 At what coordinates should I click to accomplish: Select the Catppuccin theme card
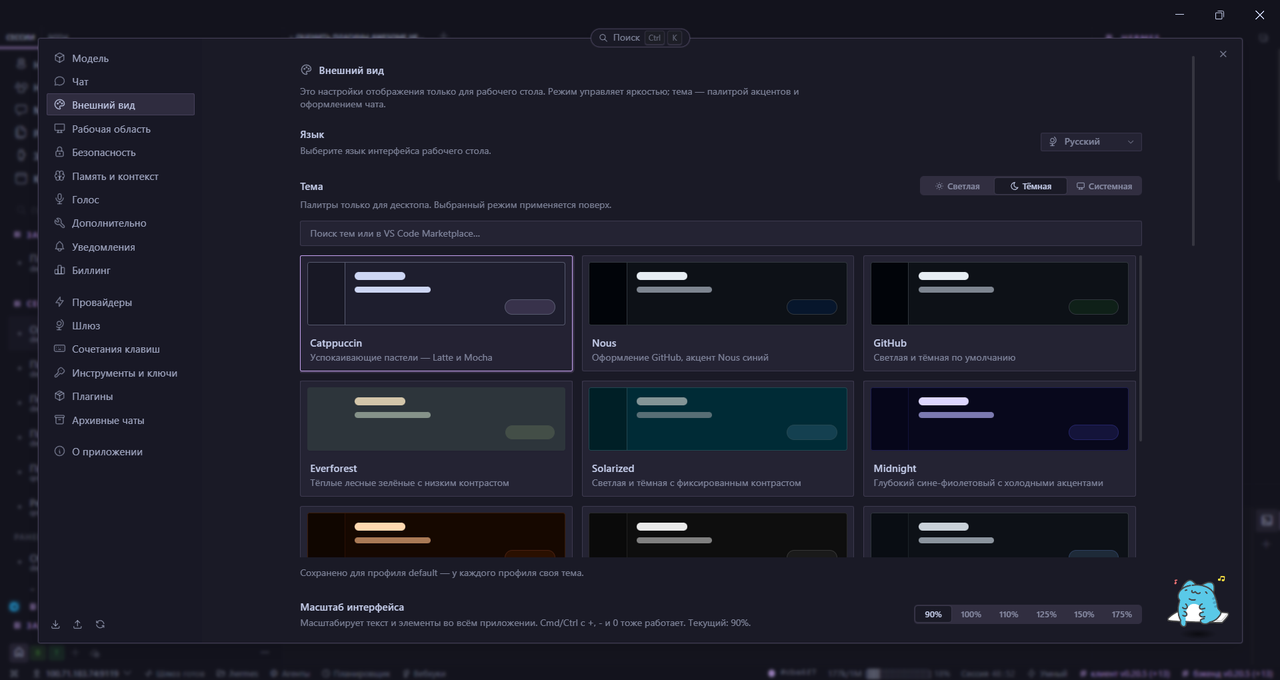436,313
